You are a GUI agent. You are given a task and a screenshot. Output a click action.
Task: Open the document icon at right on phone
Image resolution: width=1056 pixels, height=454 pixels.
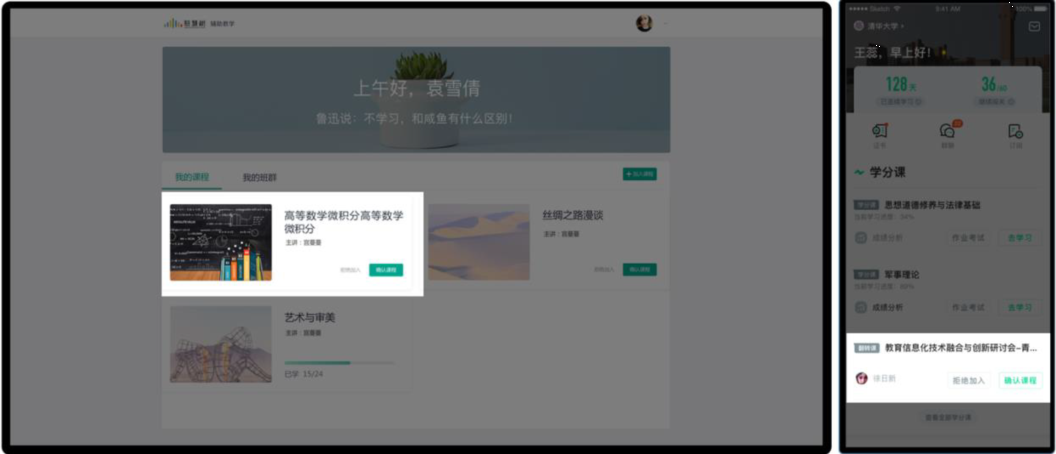point(1015,131)
